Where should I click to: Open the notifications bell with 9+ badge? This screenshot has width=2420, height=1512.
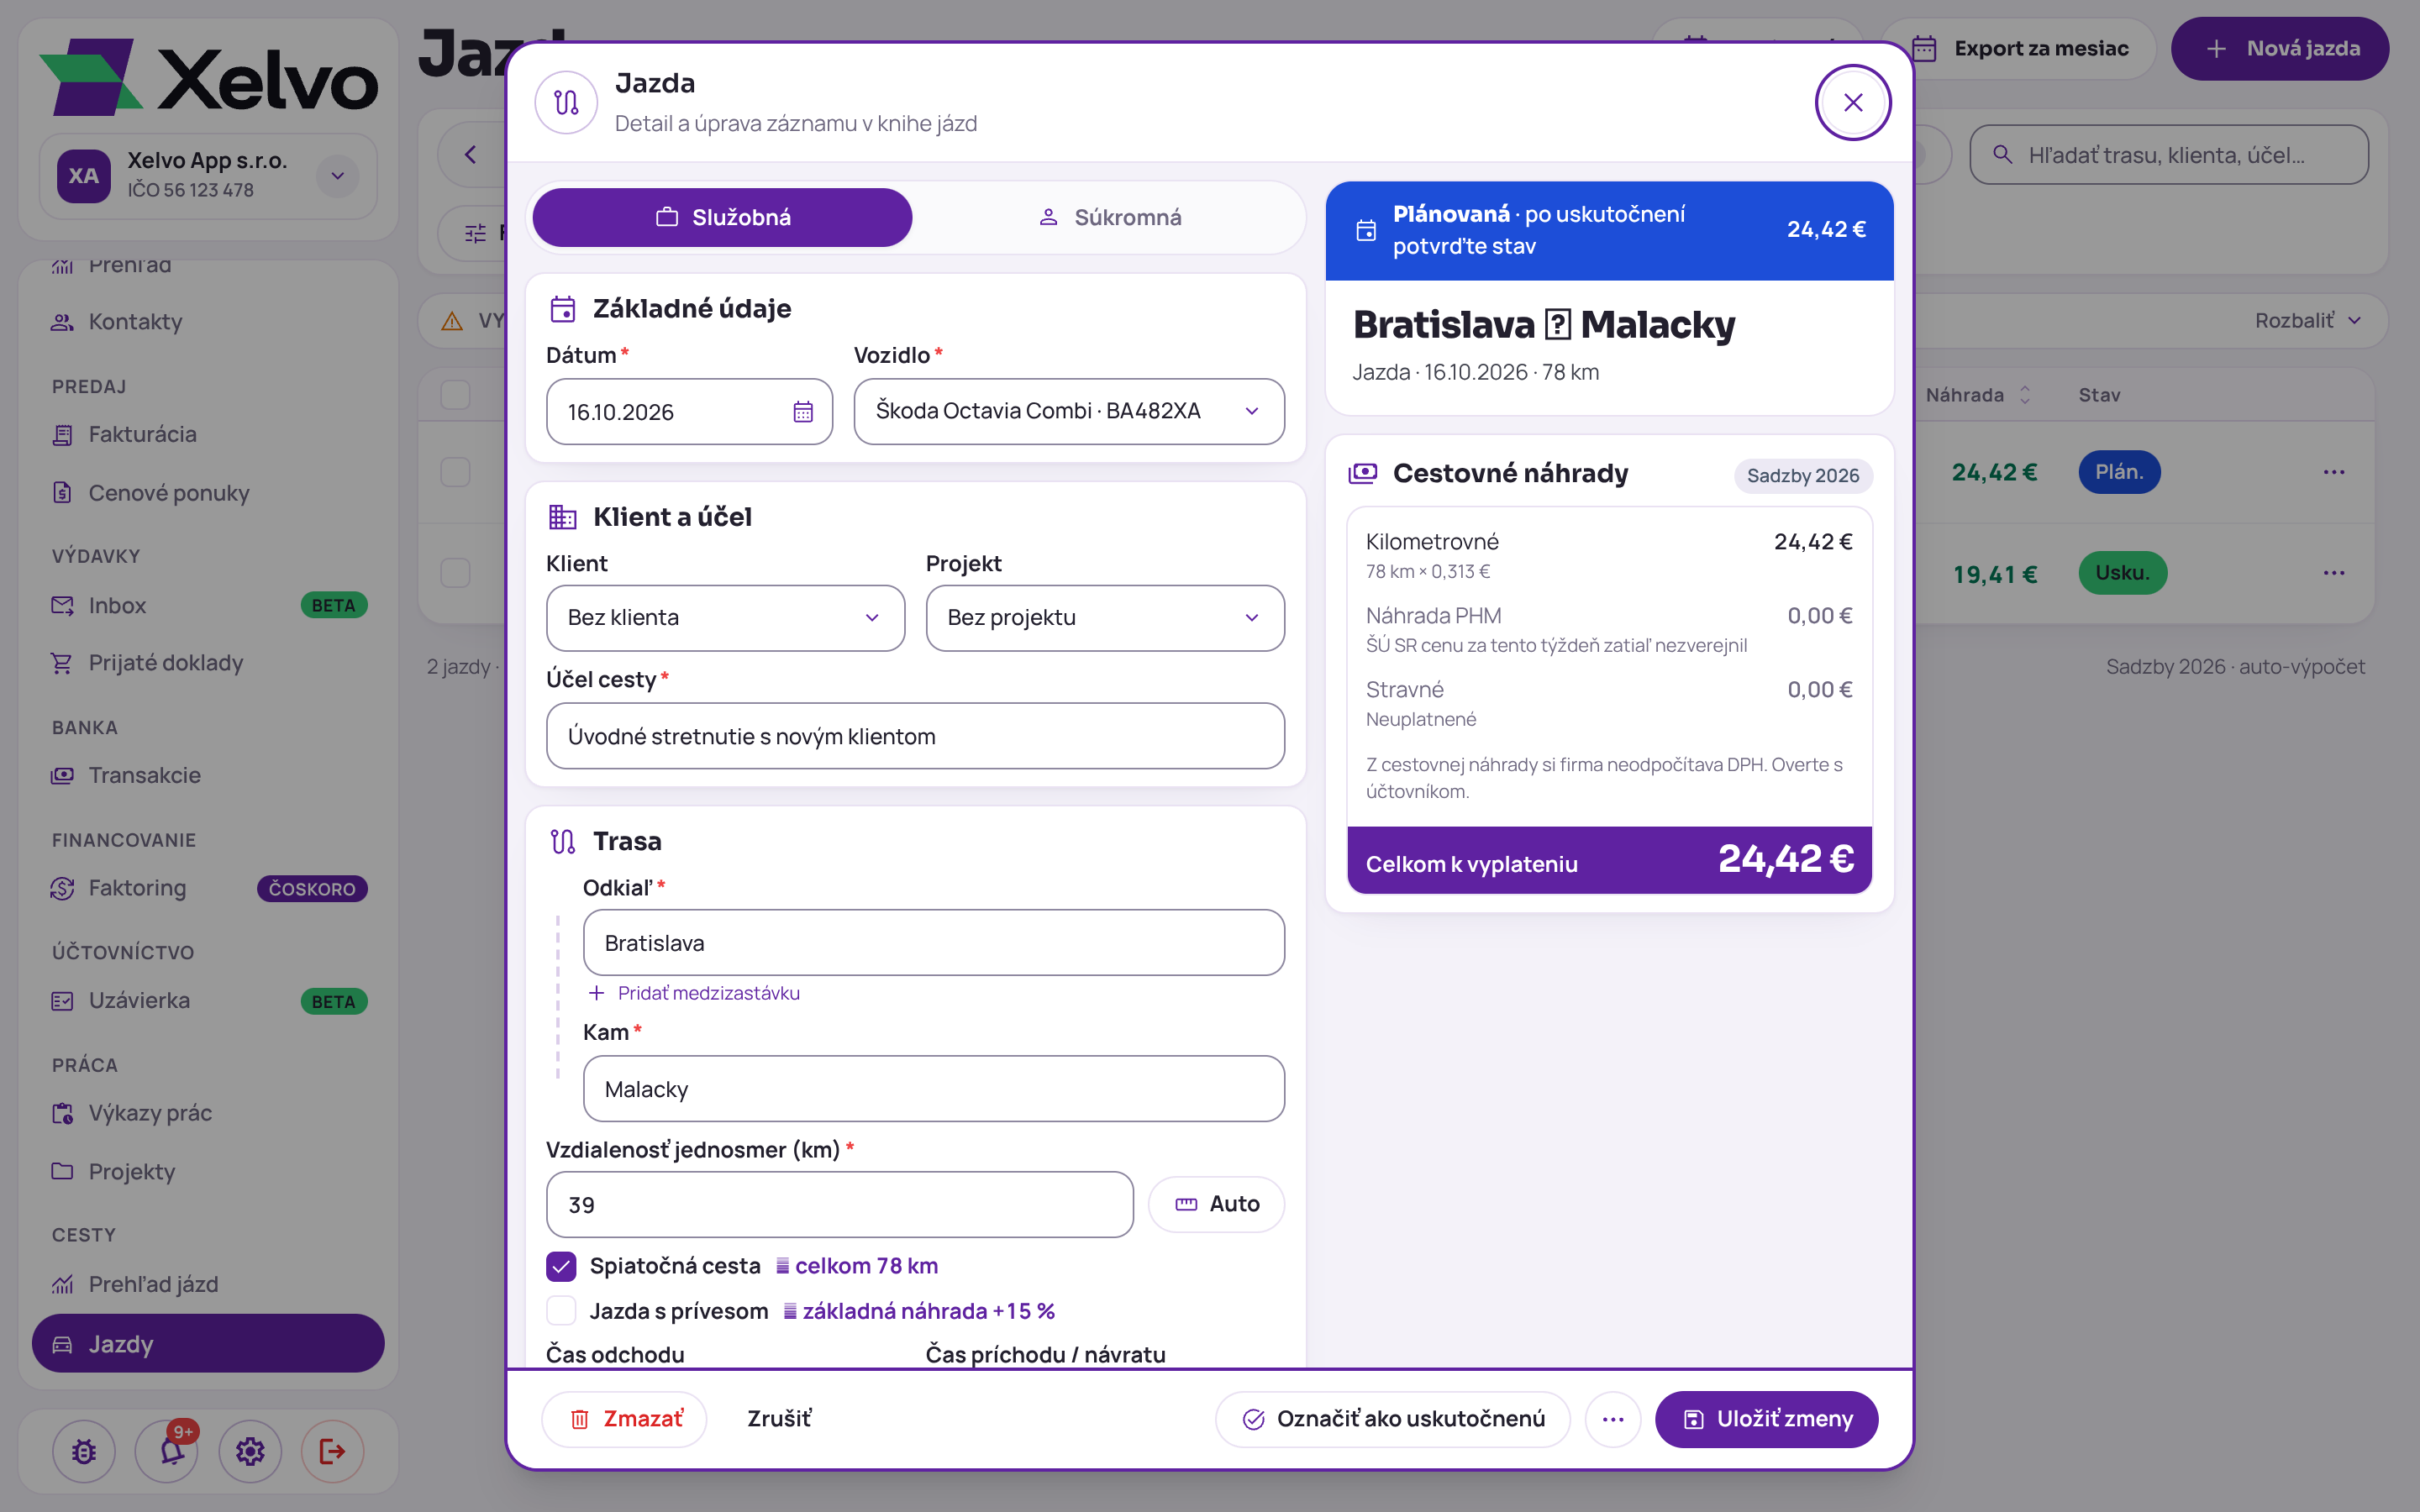click(x=168, y=1451)
